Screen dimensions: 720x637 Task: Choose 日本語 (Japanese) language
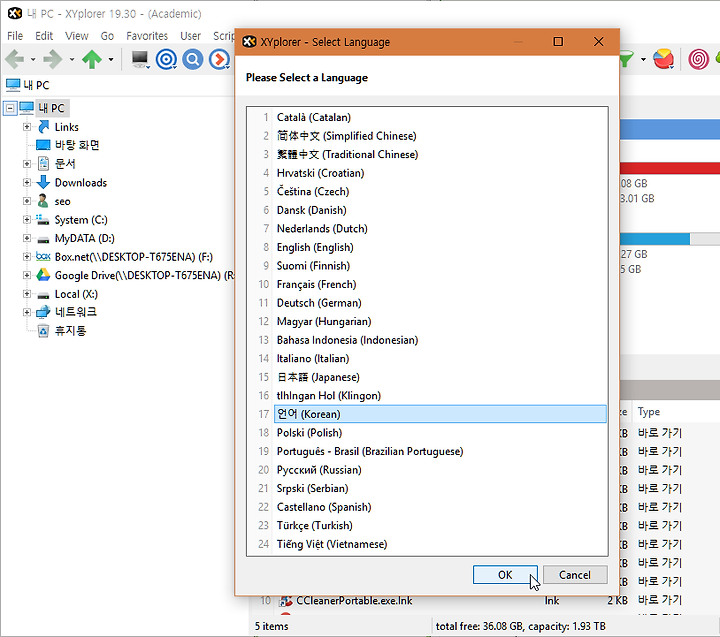click(x=440, y=377)
